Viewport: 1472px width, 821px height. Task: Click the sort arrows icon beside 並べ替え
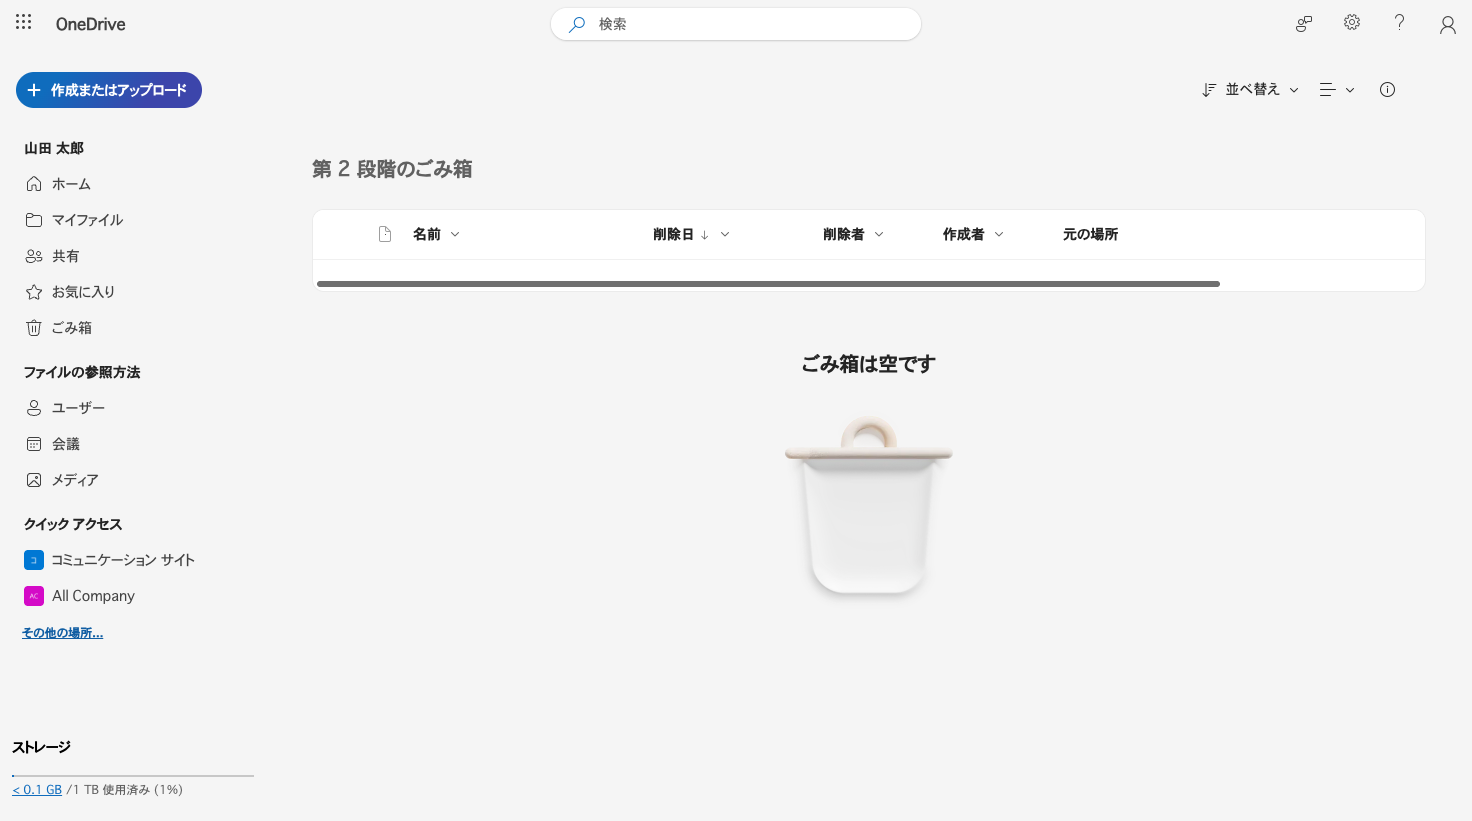point(1209,90)
